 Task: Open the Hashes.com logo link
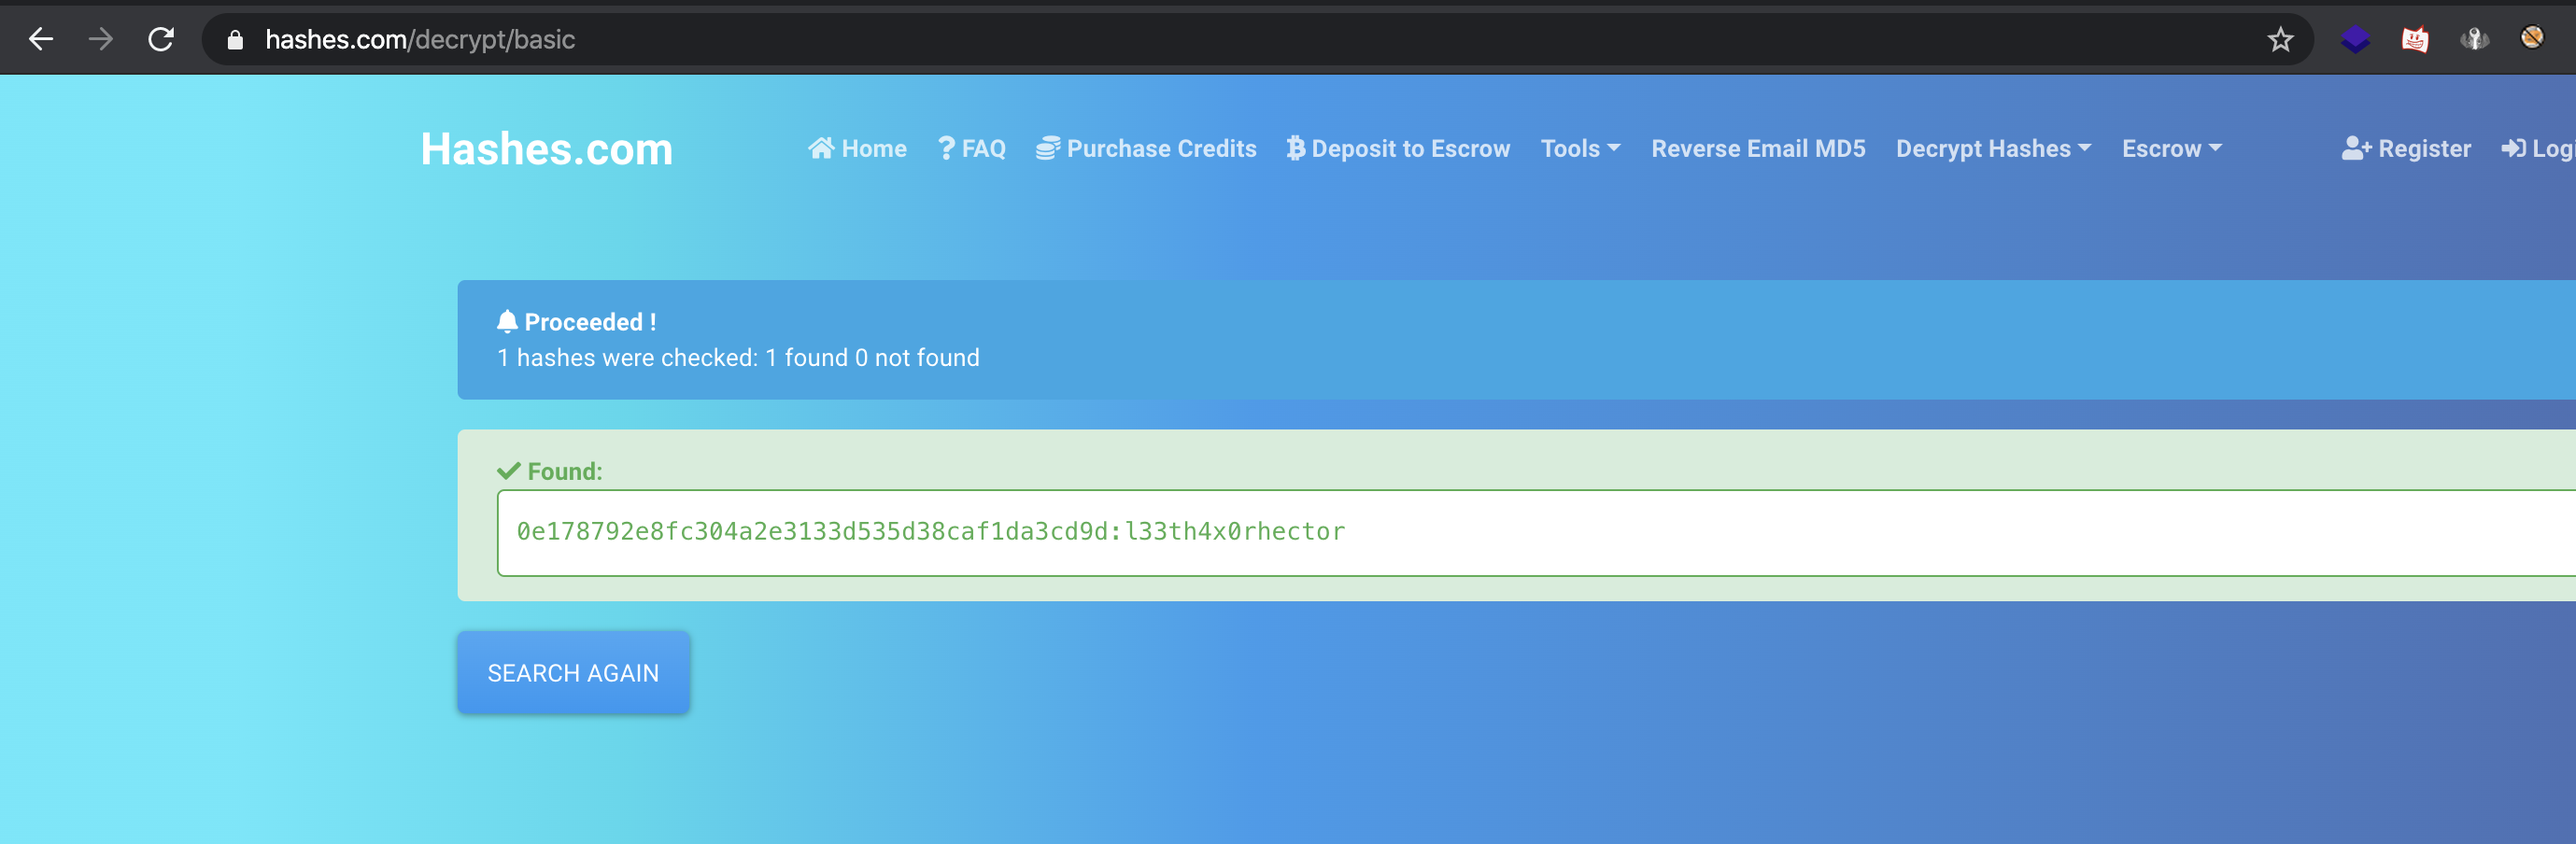(546, 149)
